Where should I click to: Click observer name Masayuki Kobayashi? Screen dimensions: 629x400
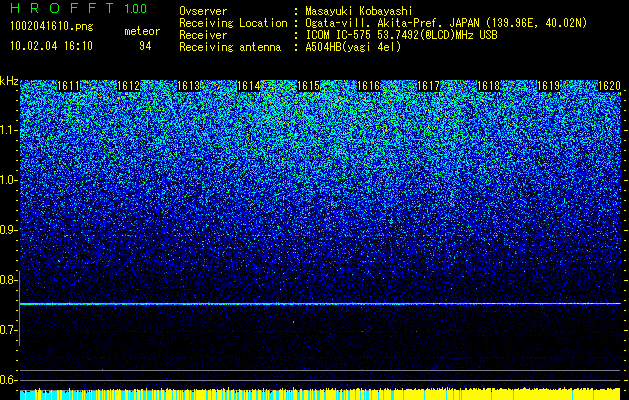(x=359, y=12)
